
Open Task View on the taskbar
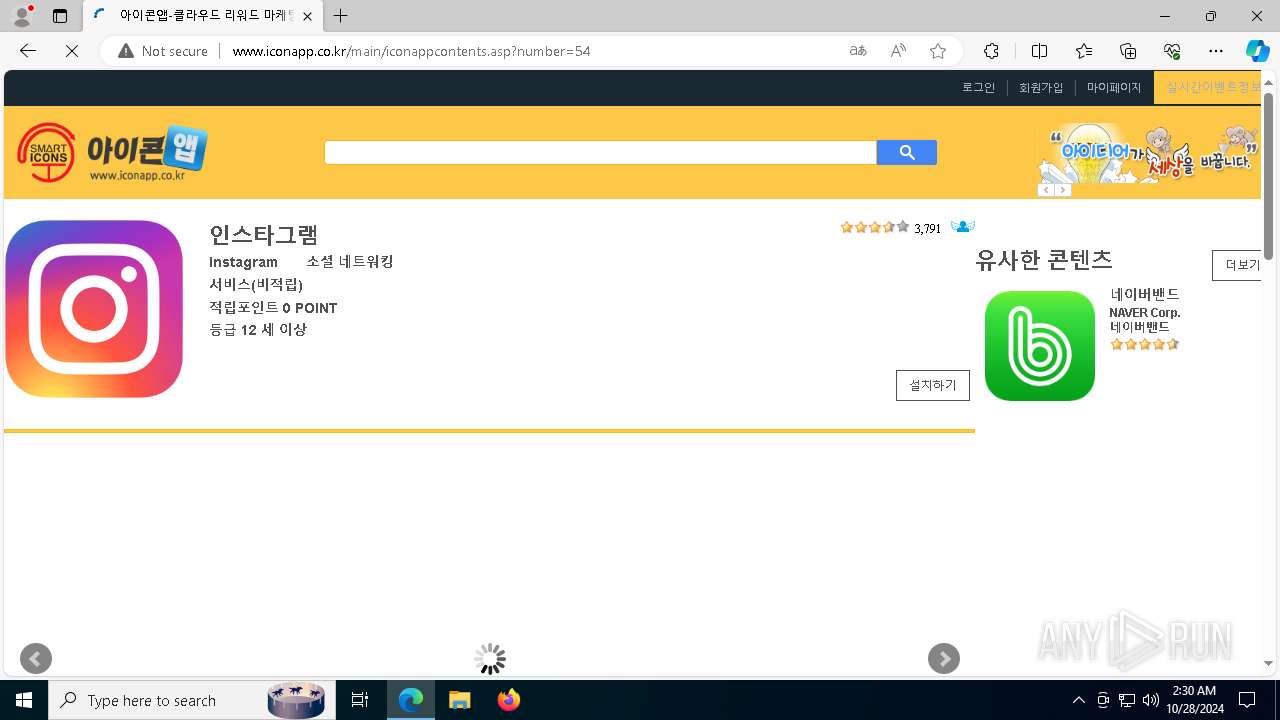[361, 700]
